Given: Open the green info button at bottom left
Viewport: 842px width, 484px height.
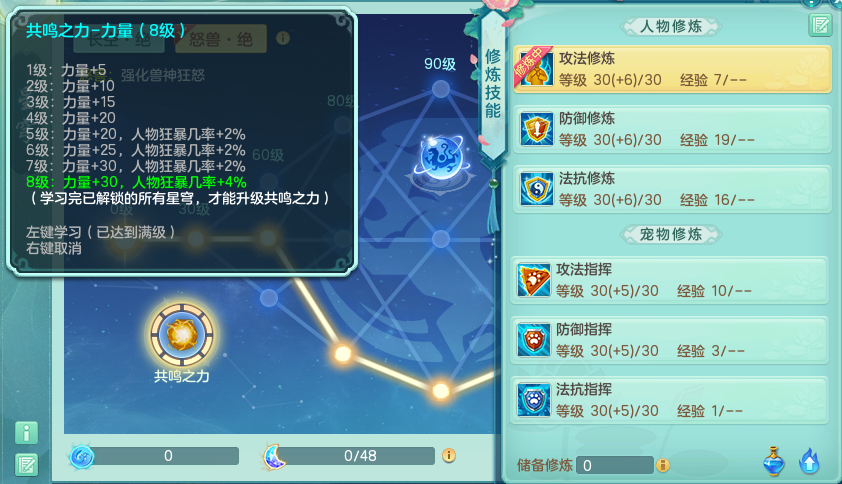Looking at the screenshot, I should [26, 432].
